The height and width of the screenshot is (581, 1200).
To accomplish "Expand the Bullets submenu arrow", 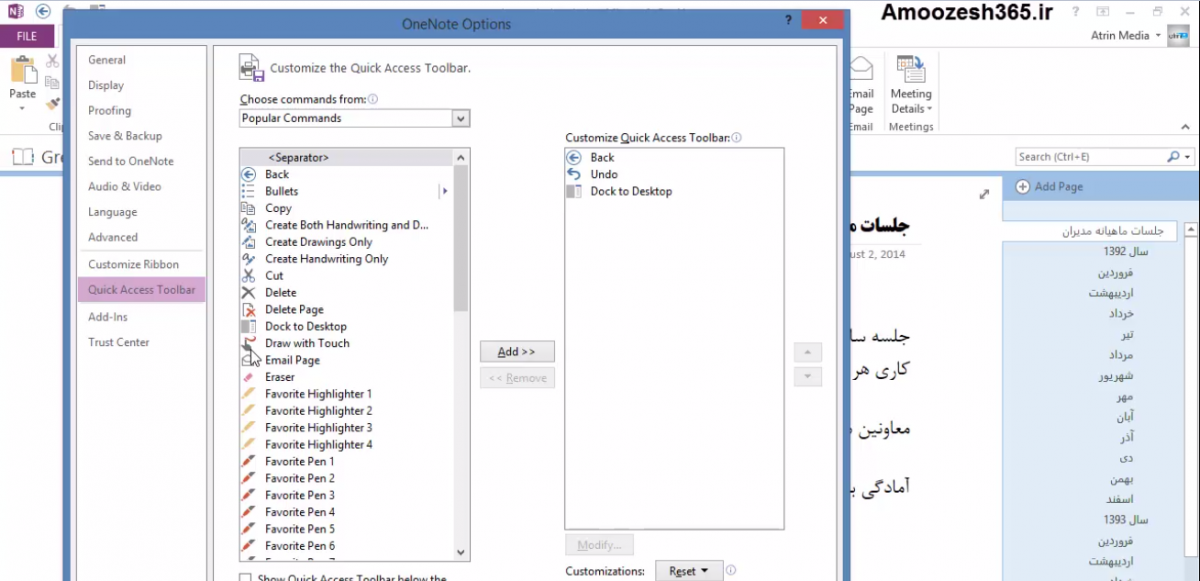I will point(444,191).
